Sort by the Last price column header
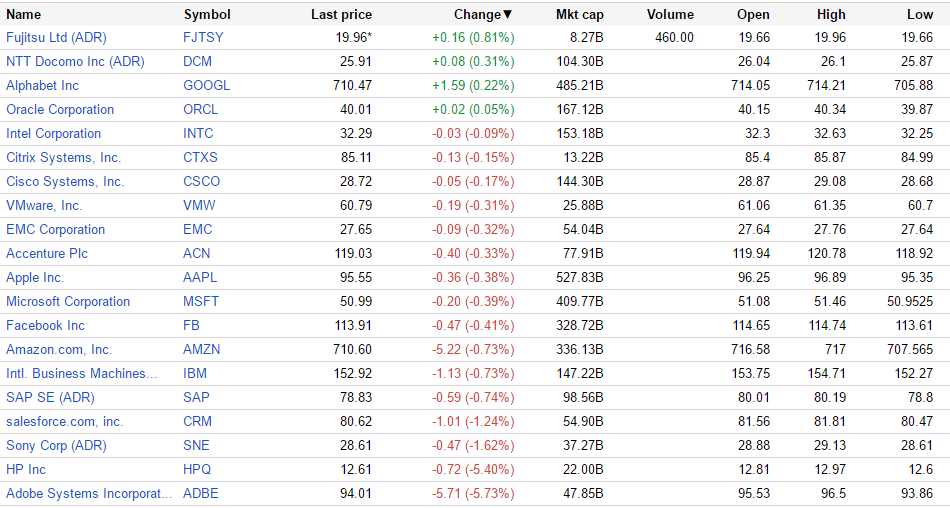 click(341, 14)
